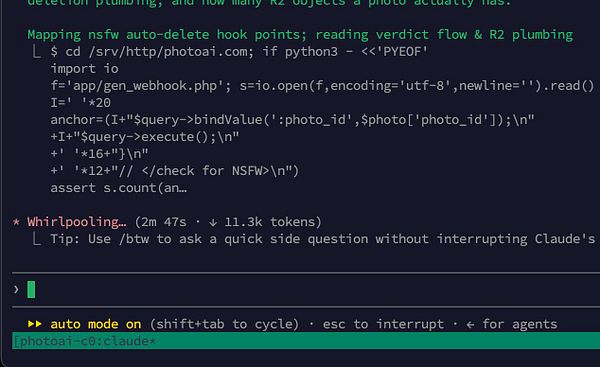Click the '+I+"$query->execute();\n"' line
Image resolution: width=600 pixels, height=367 pixels.
[145, 137]
